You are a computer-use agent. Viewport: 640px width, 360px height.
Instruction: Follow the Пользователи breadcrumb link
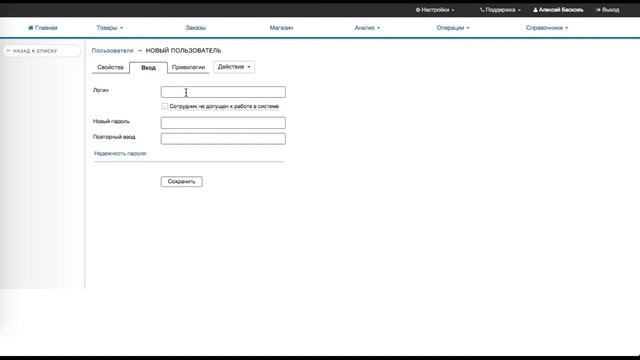click(x=112, y=51)
